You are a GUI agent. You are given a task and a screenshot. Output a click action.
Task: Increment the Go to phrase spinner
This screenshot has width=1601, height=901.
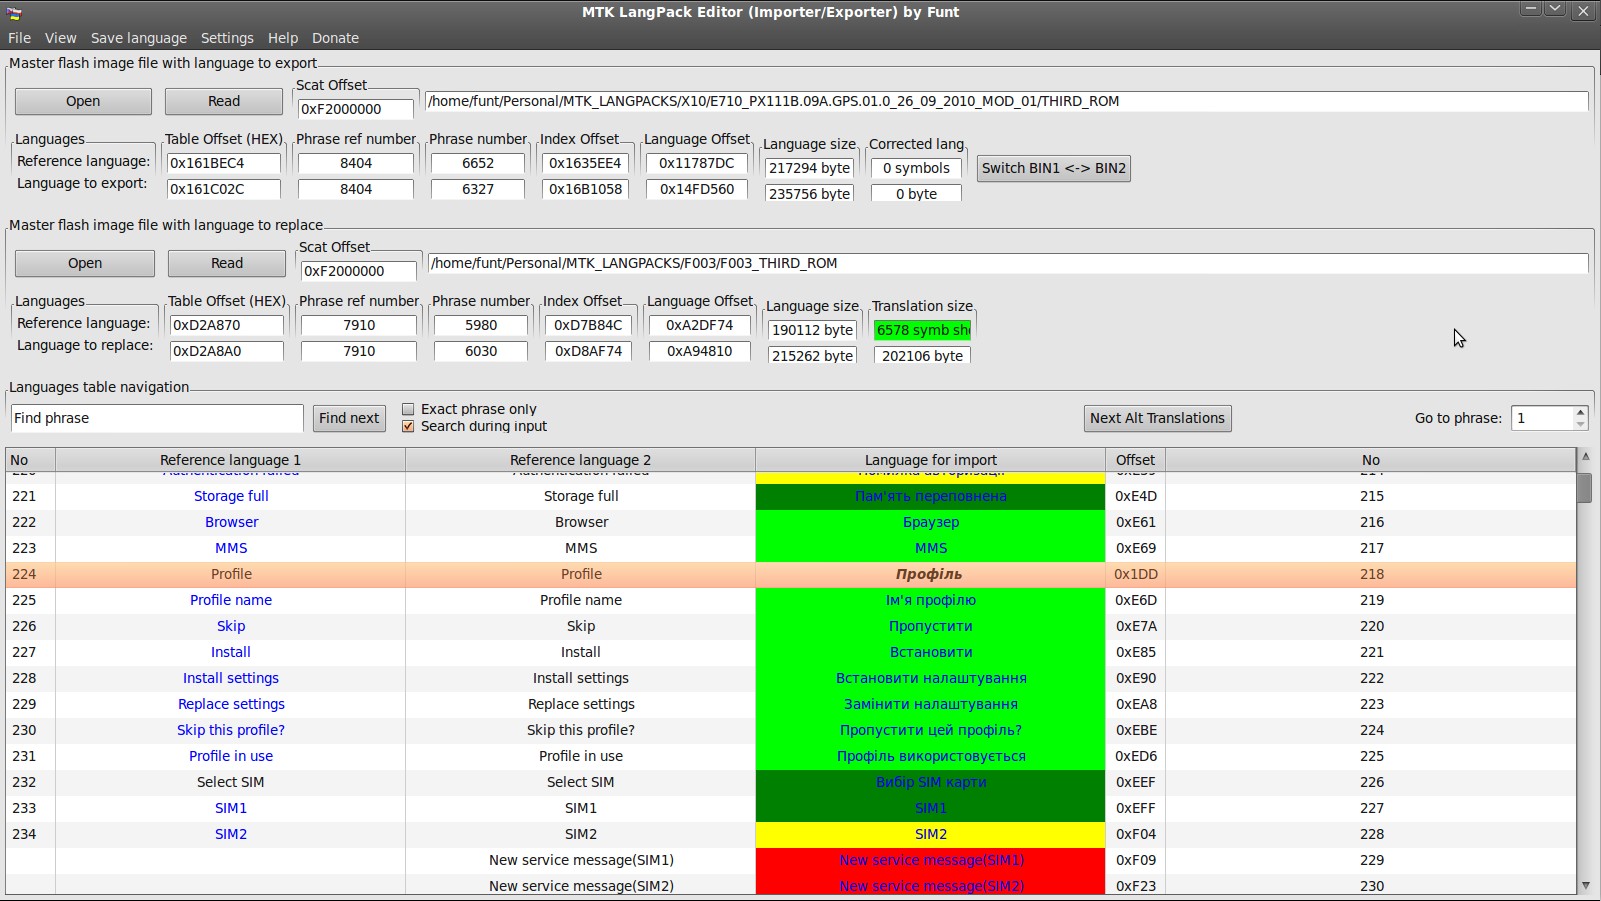point(1580,412)
